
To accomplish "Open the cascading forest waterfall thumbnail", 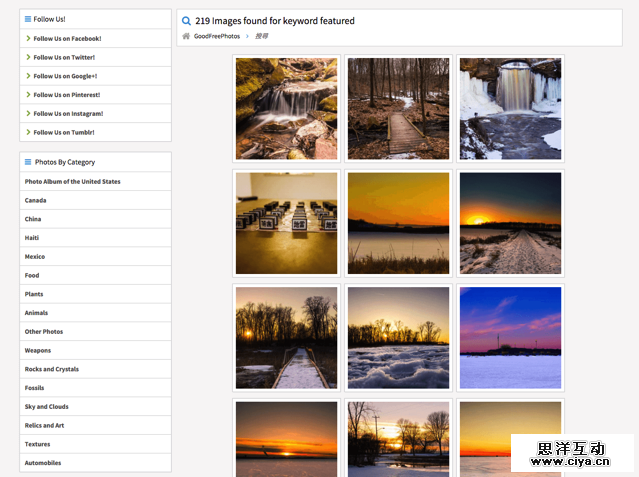I will (x=286, y=108).
